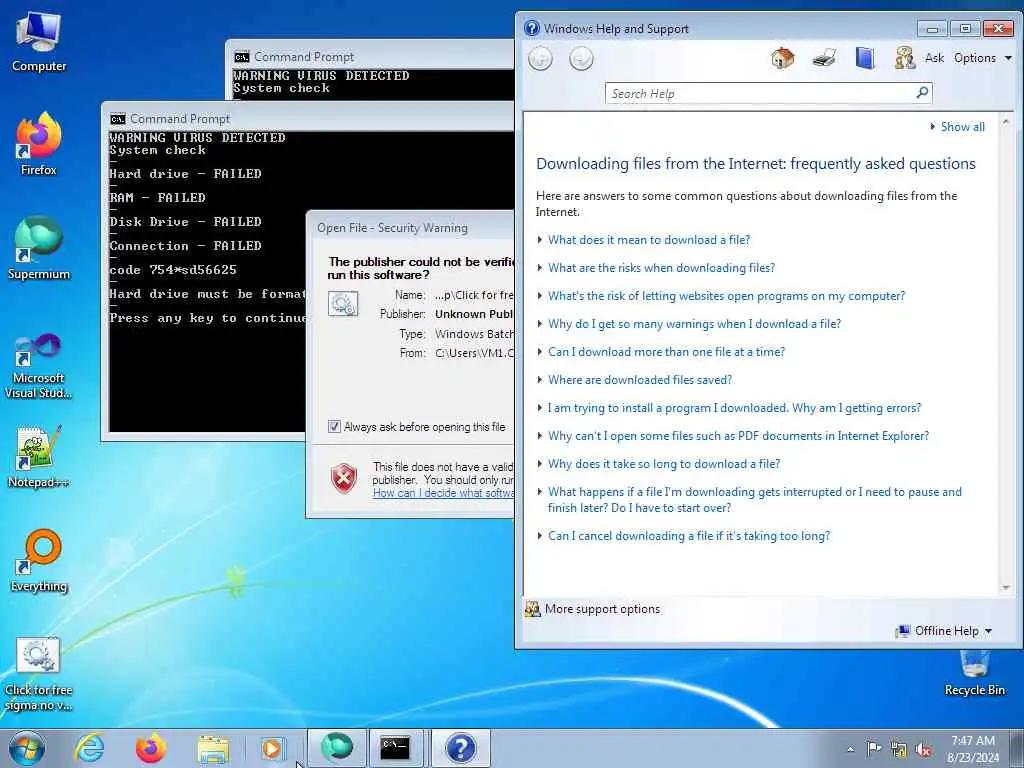Launch Internet Explorer from taskbar
Viewport: 1024px width, 768px height.
click(x=89, y=748)
